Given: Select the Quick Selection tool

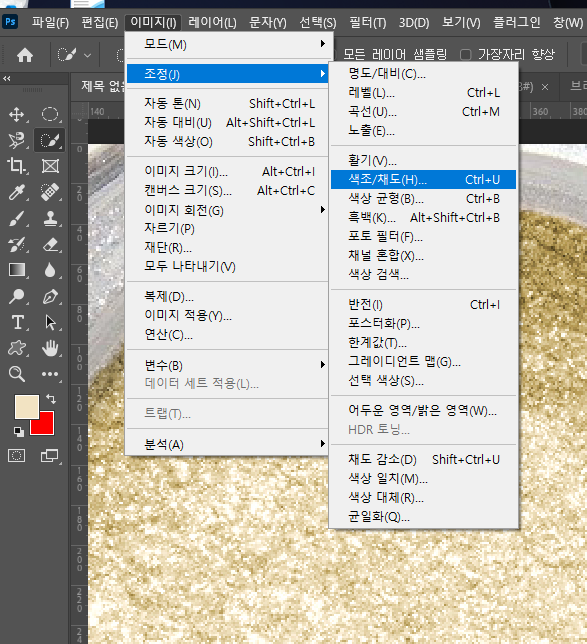Looking at the screenshot, I should click(x=50, y=140).
